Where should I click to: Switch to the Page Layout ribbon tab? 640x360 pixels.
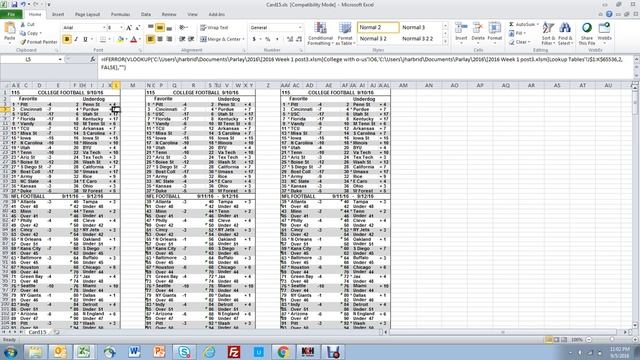87,14
